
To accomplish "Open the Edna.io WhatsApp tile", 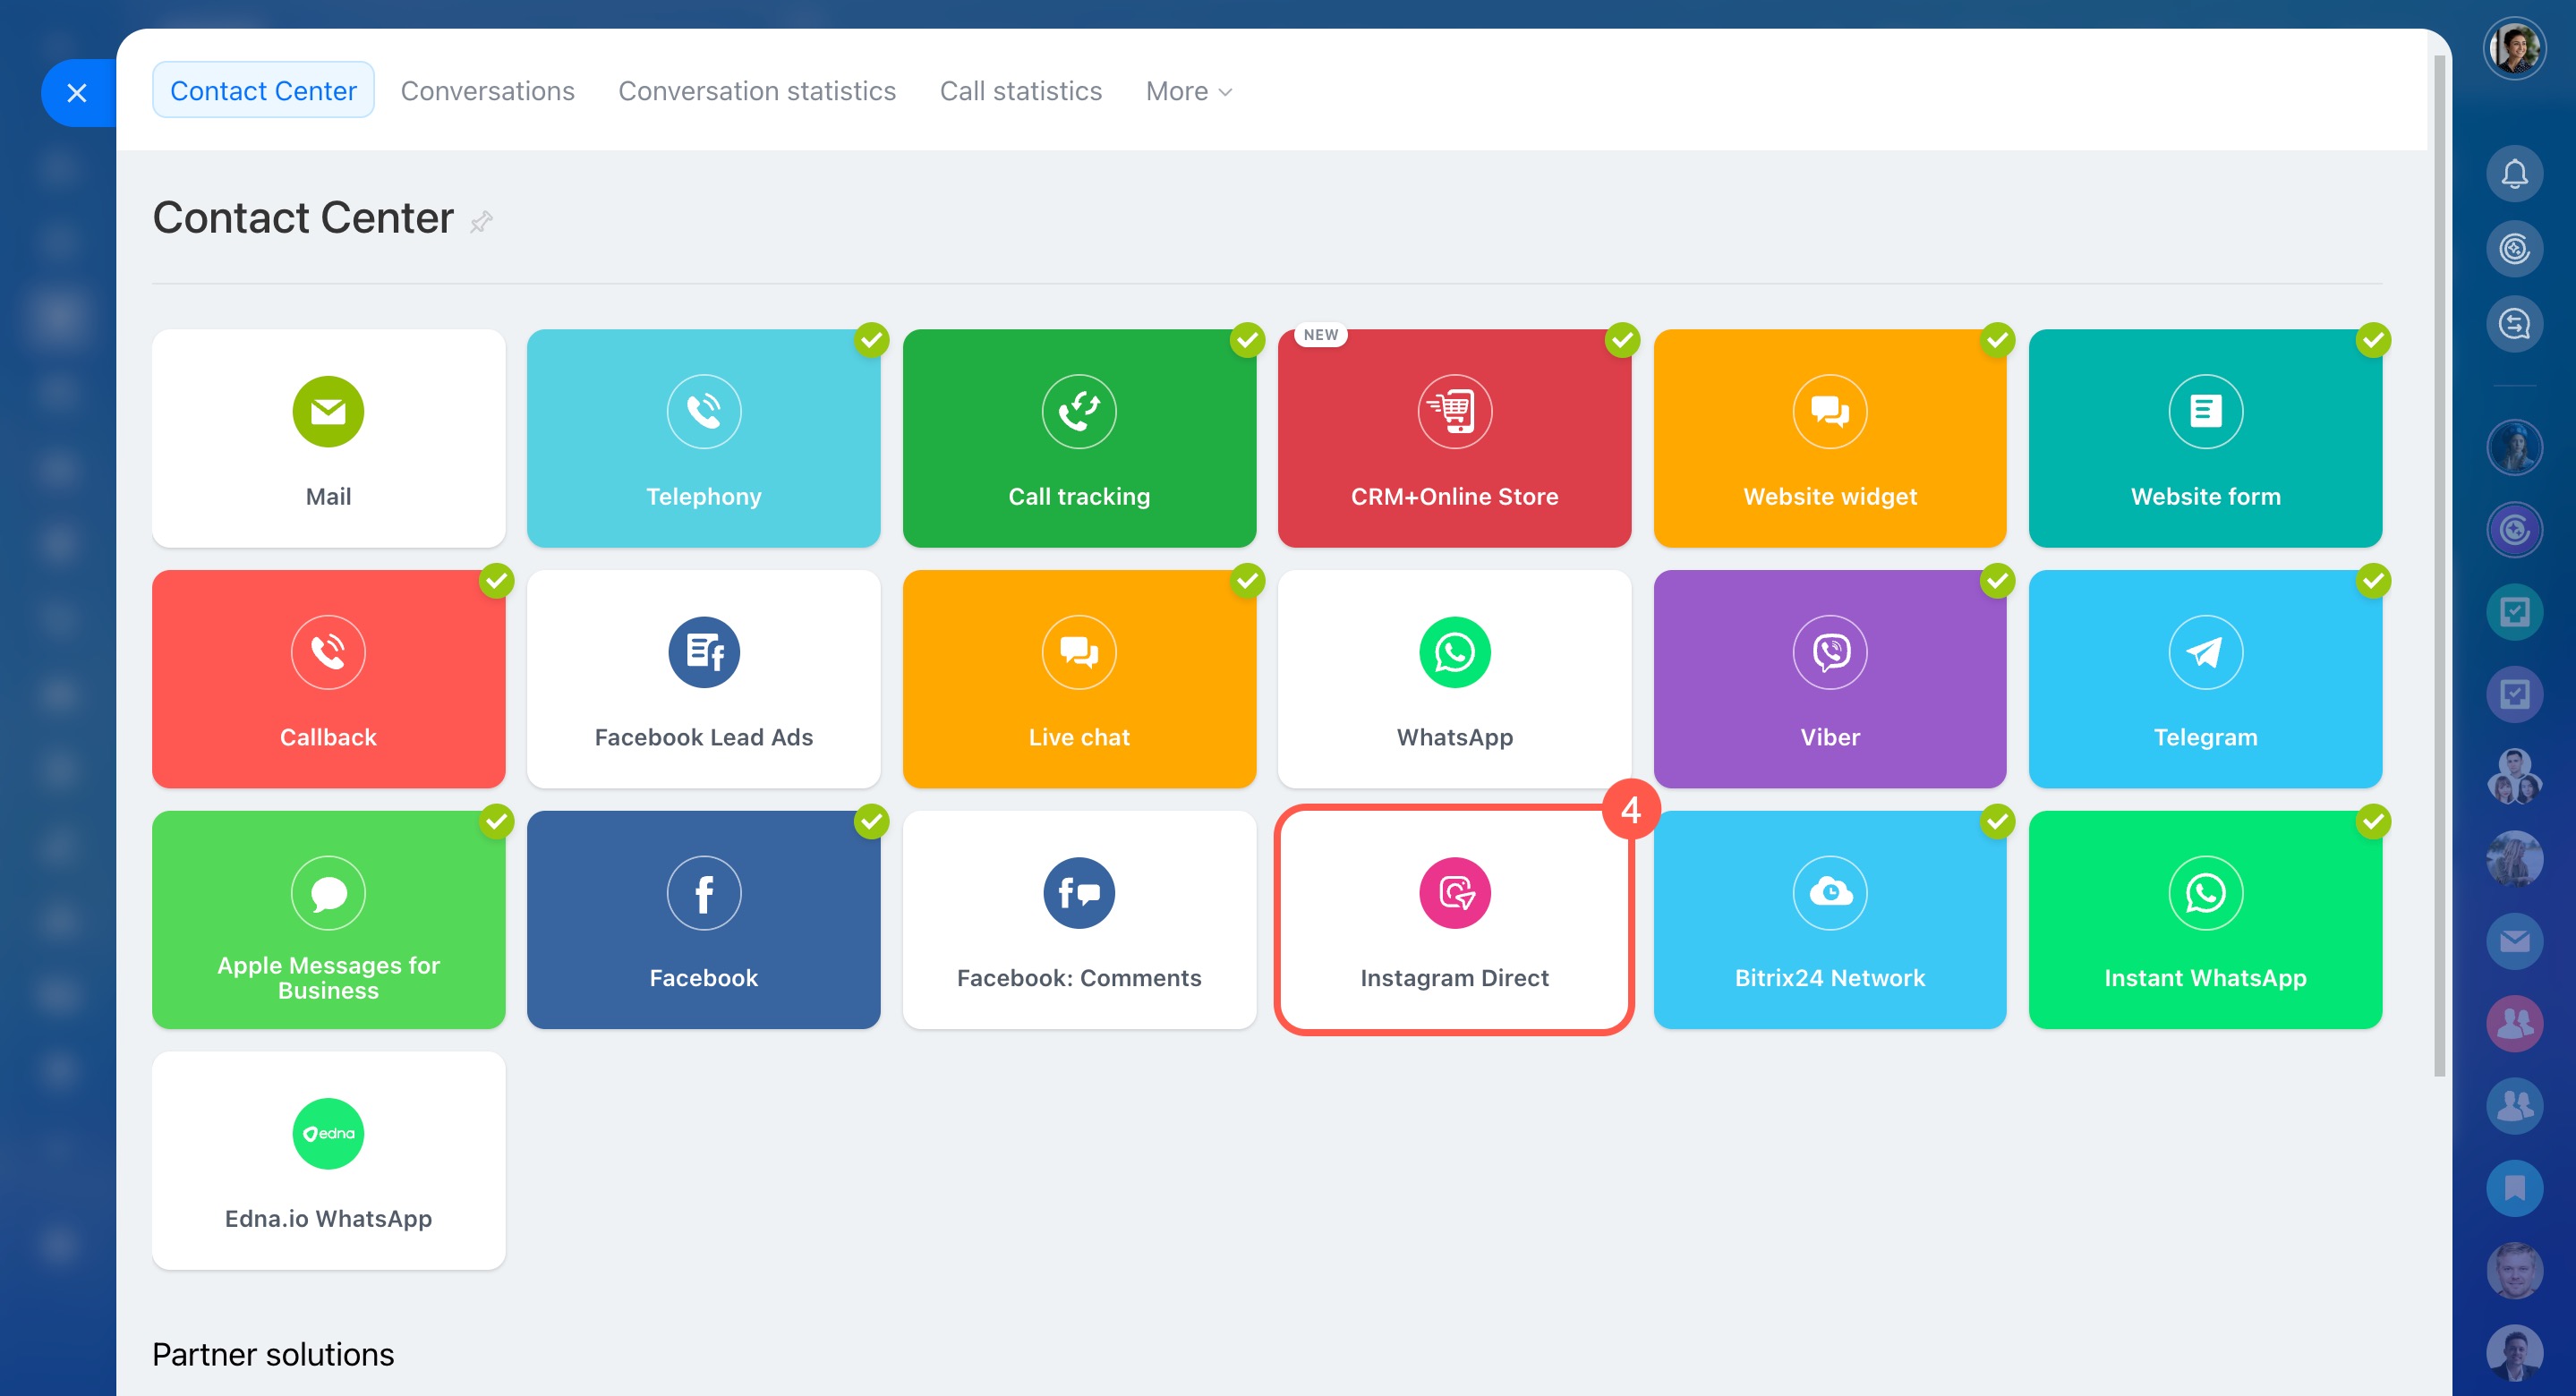I will 328,1160.
